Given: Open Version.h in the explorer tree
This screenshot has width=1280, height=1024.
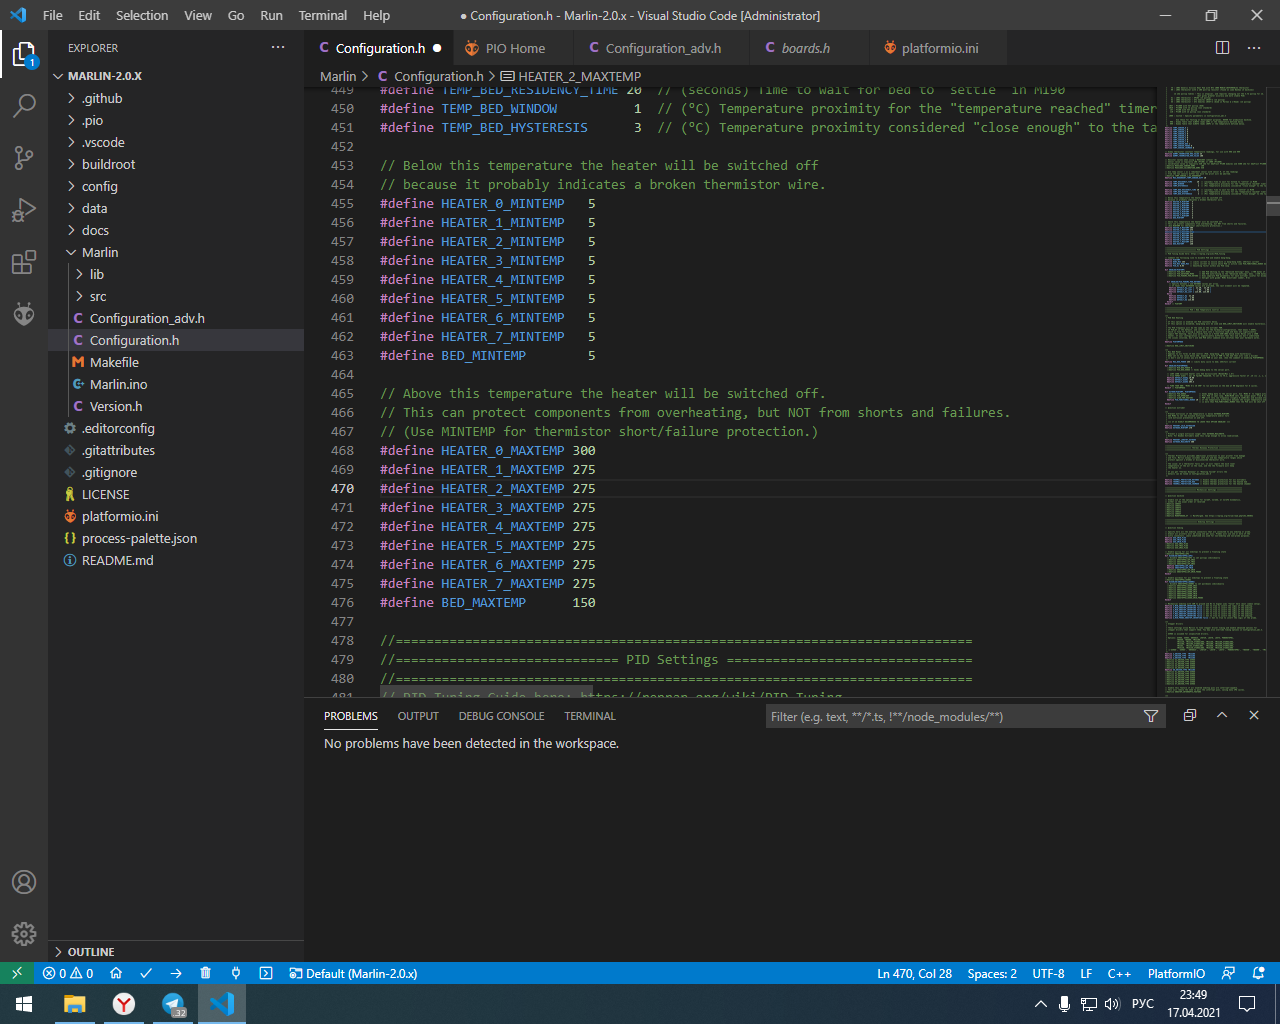Looking at the screenshot, I should click(175, 406).
